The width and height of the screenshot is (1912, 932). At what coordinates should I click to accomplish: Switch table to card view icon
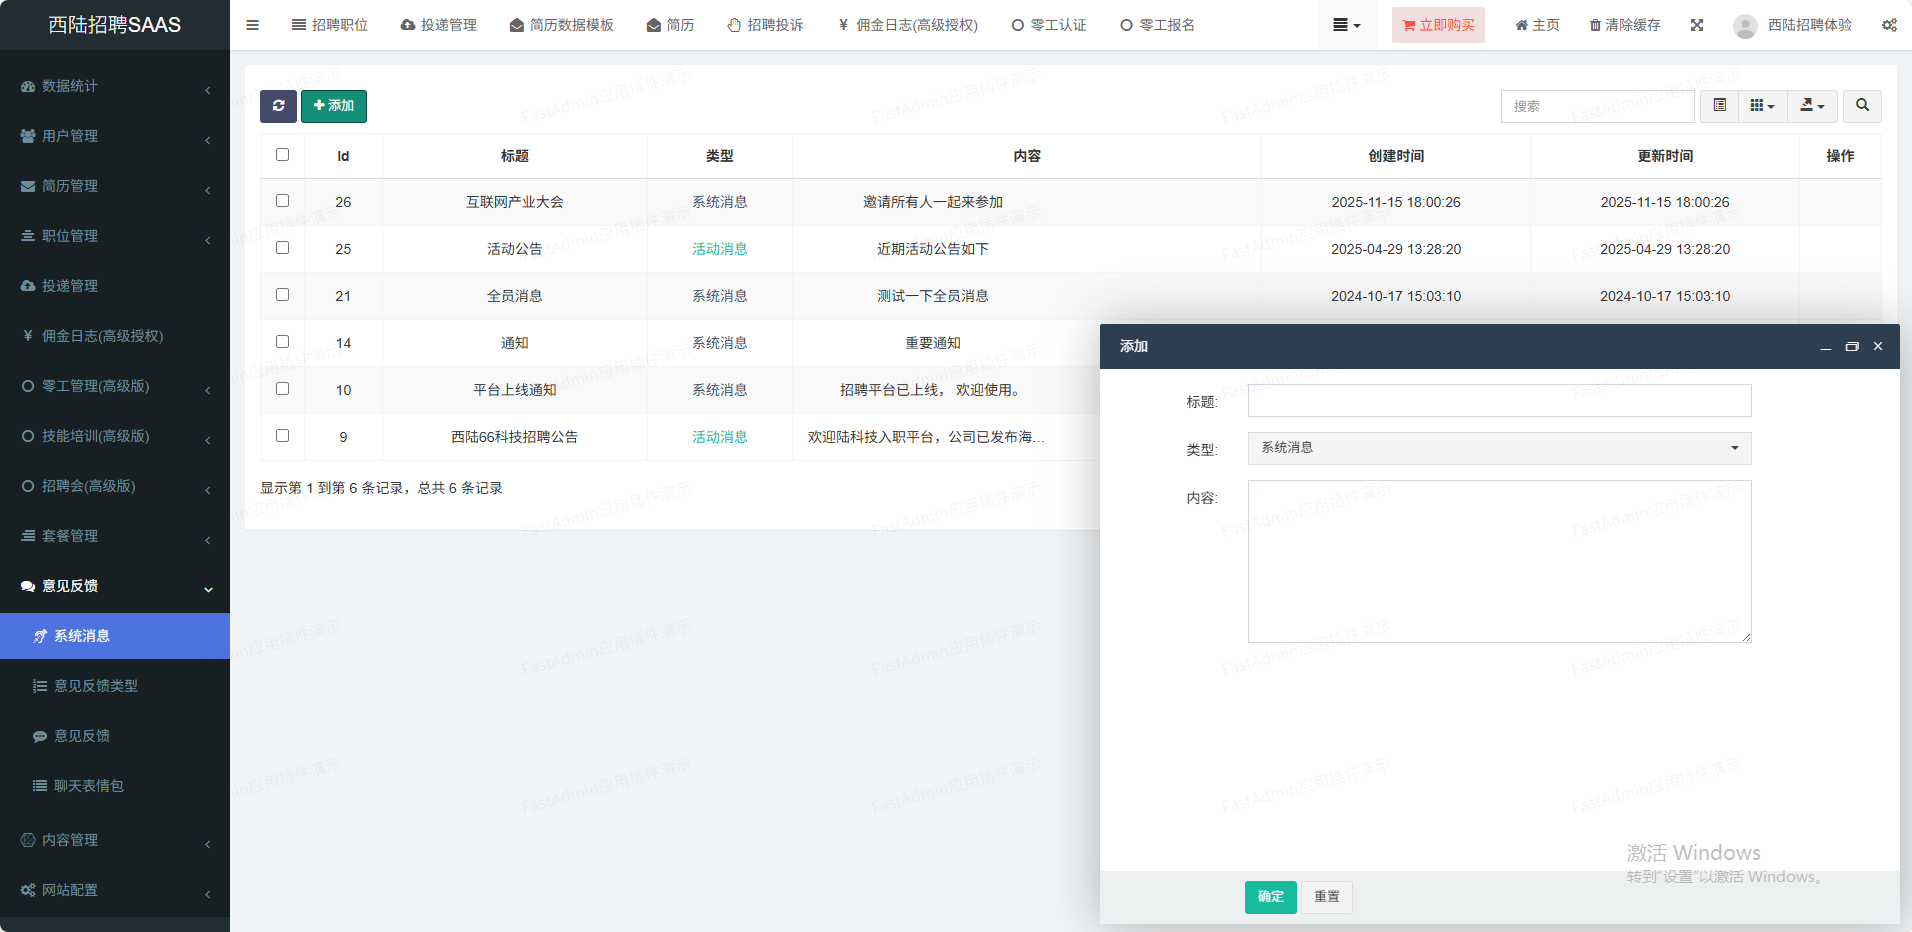[x=1719, y=106]
